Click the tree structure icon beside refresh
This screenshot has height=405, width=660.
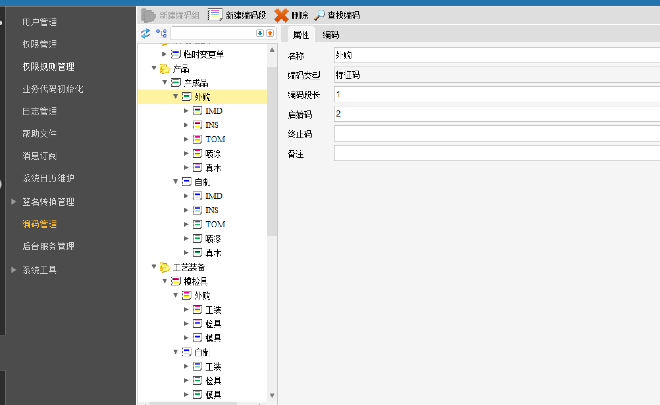(161, 34)
